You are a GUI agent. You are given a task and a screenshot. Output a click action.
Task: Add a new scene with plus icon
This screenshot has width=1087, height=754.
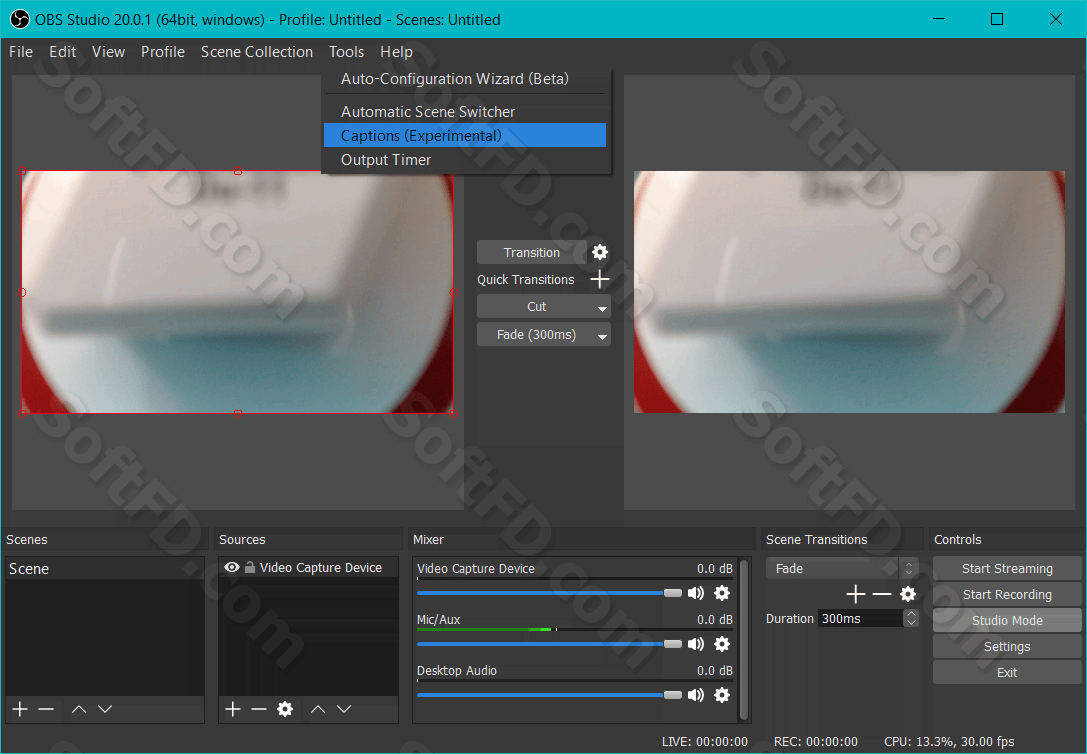point(20,709)
